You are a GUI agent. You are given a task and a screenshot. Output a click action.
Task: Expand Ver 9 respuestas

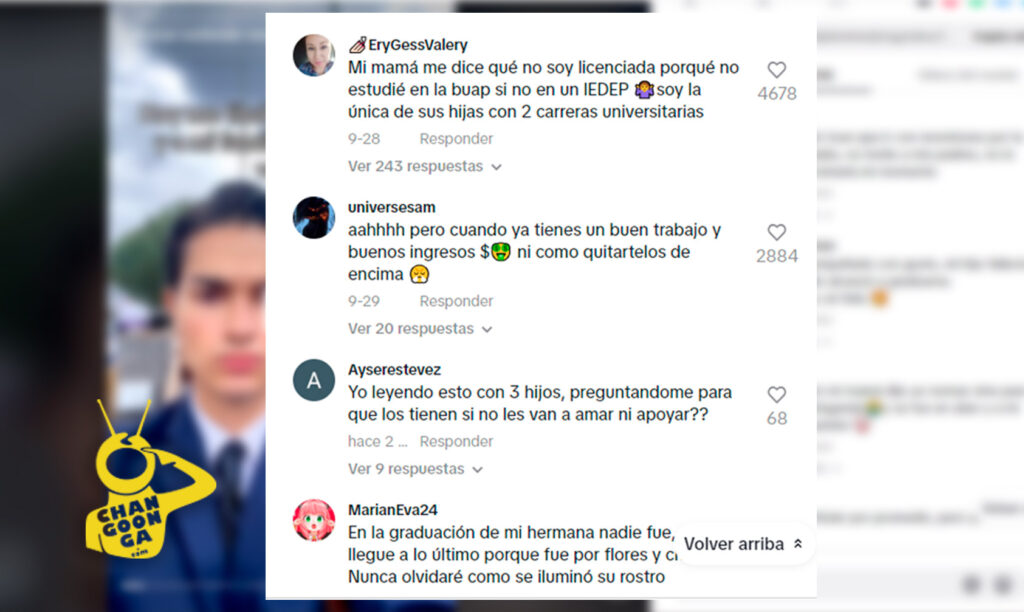pos(415,469)
